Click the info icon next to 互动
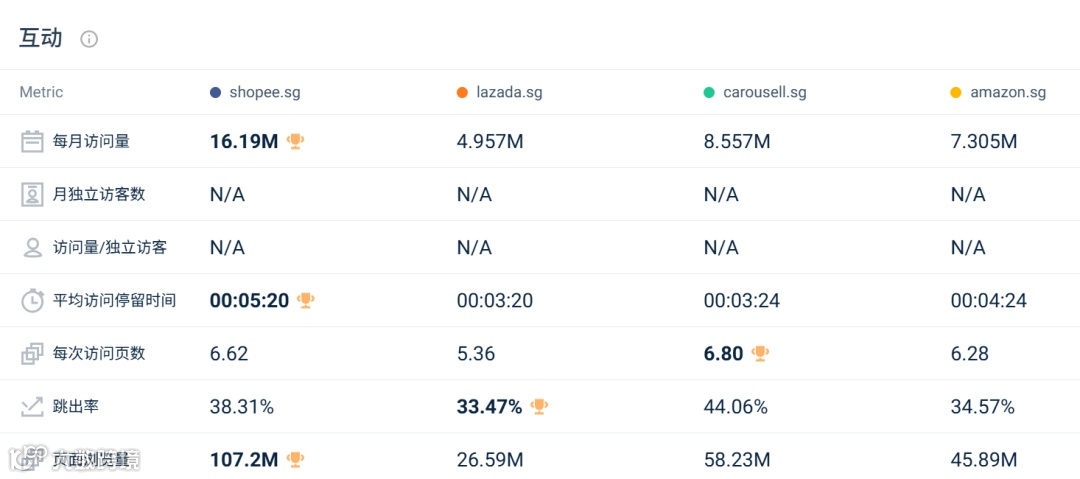Image resolution: width=1080 pixels, height=479 pixels. (x=89, y=39)
